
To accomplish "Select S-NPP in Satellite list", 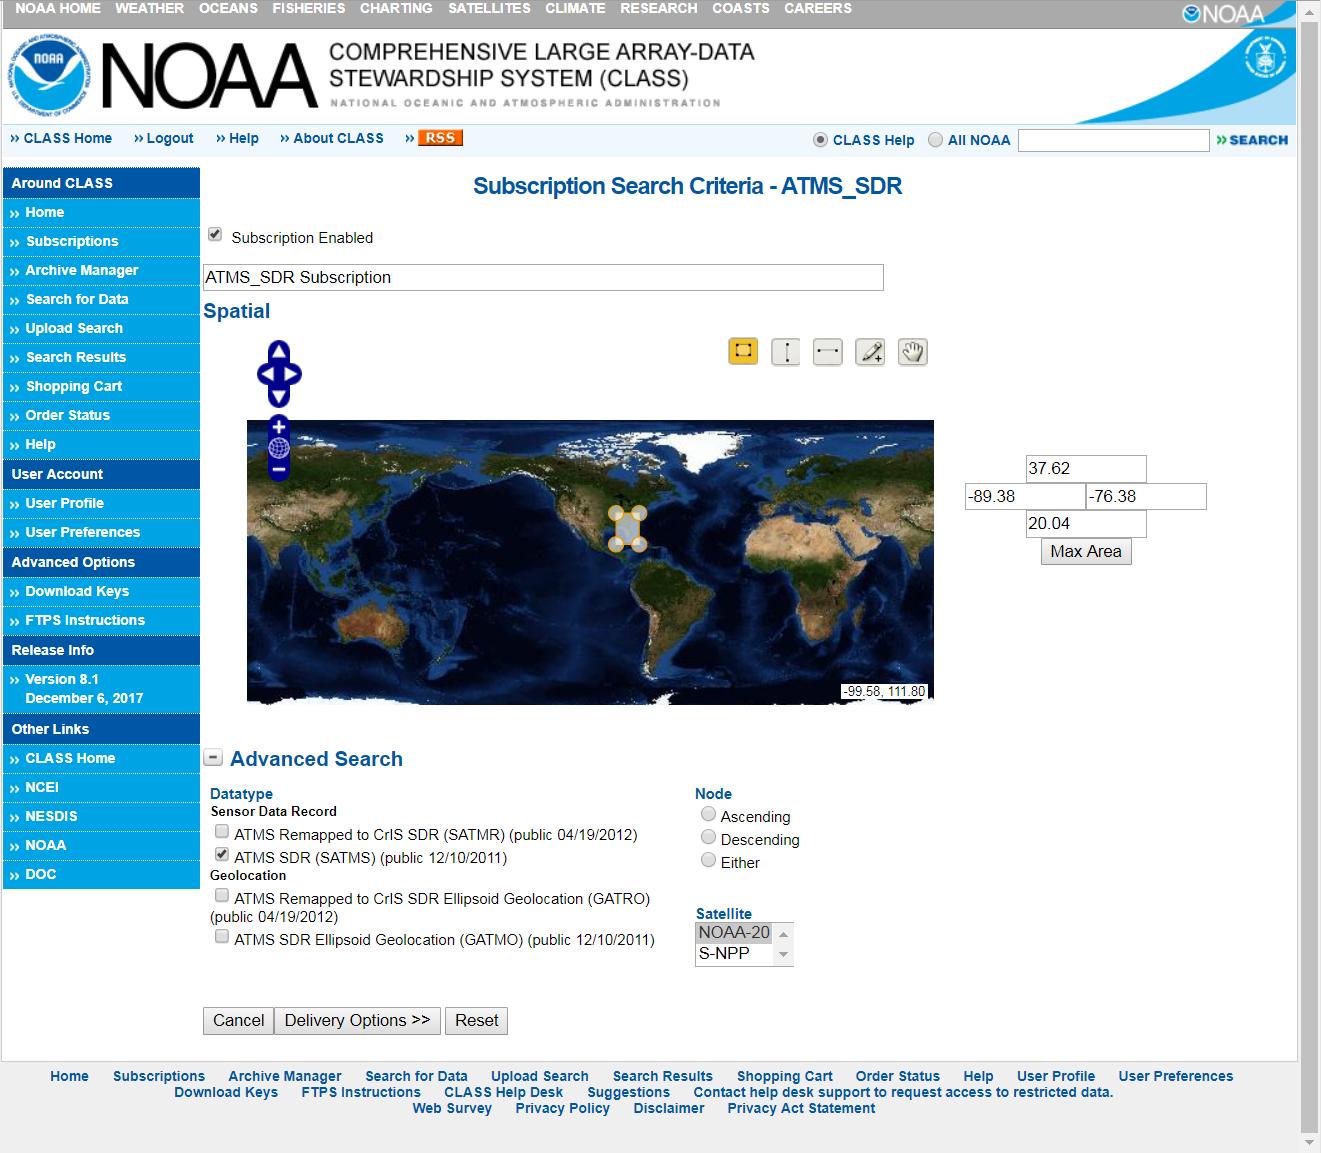I will pyautogui.click(x=734, y=954).
